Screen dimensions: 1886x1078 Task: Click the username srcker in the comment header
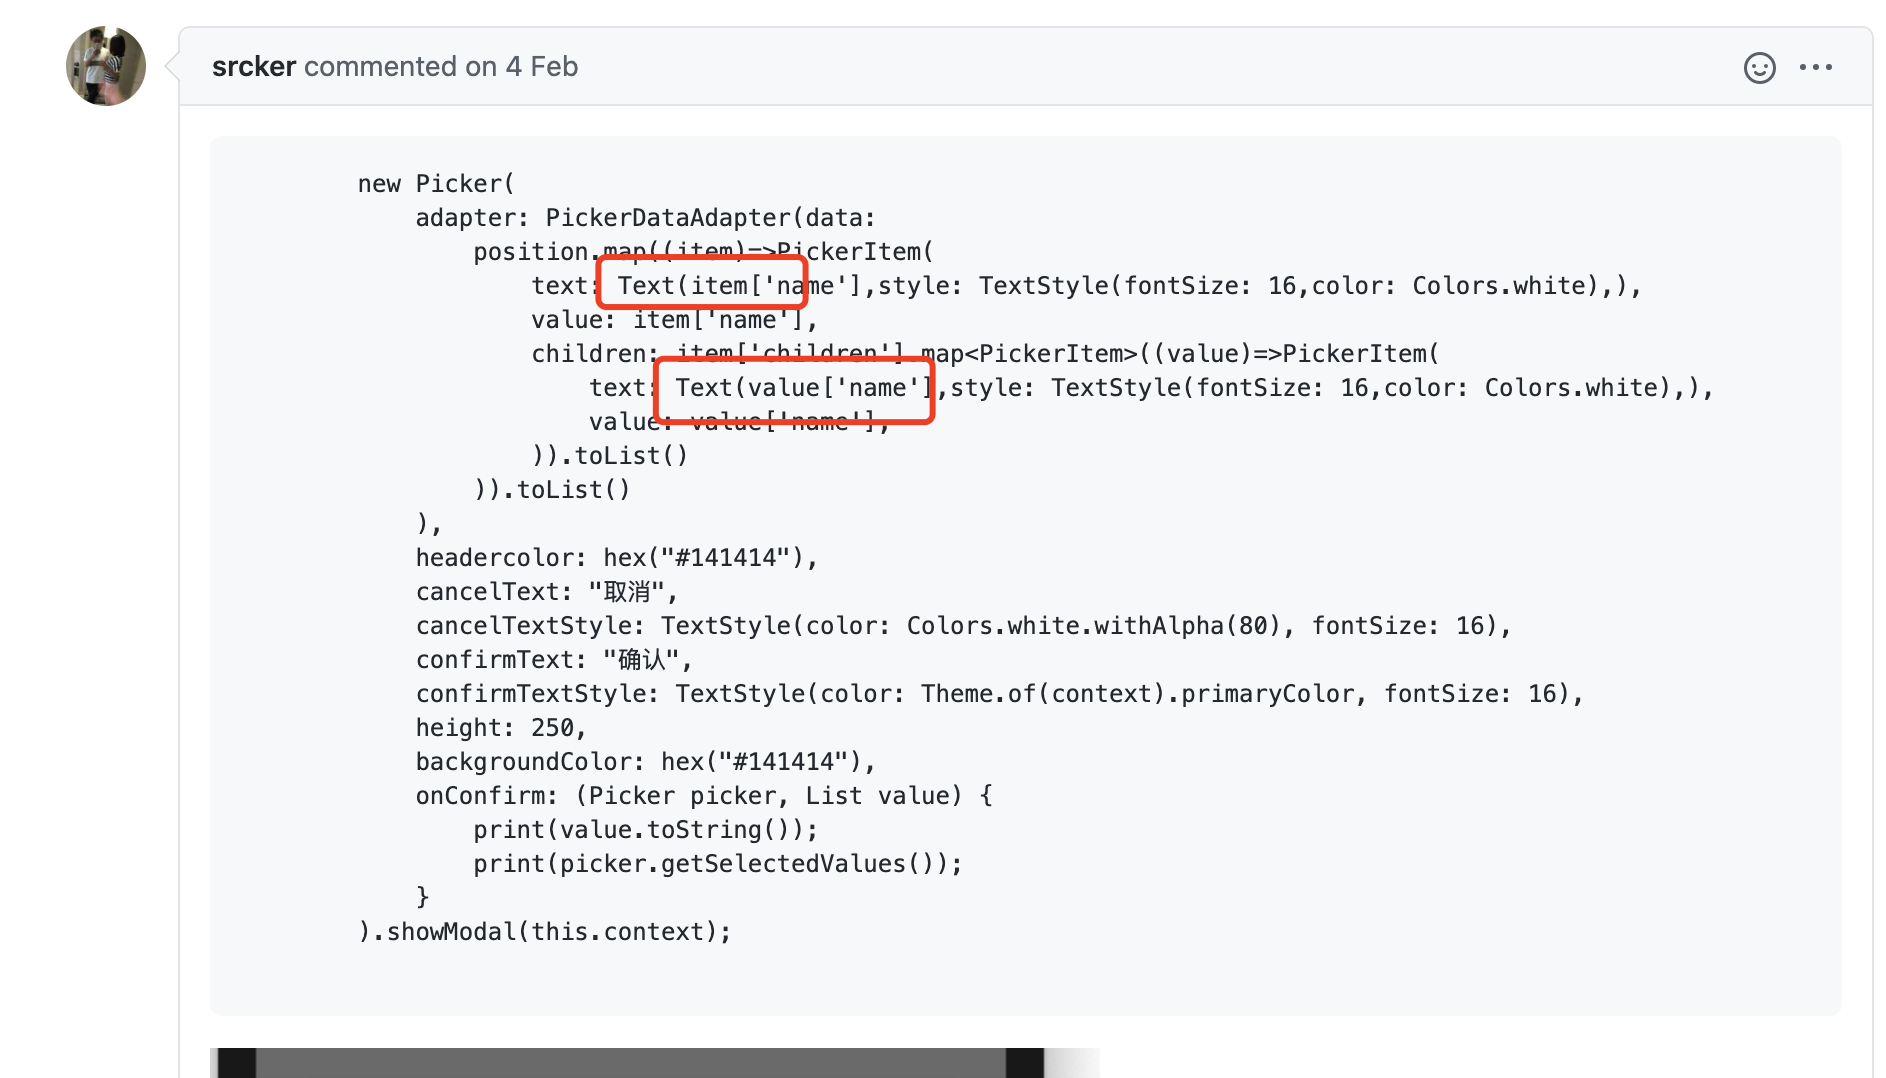tap(253, 66)
